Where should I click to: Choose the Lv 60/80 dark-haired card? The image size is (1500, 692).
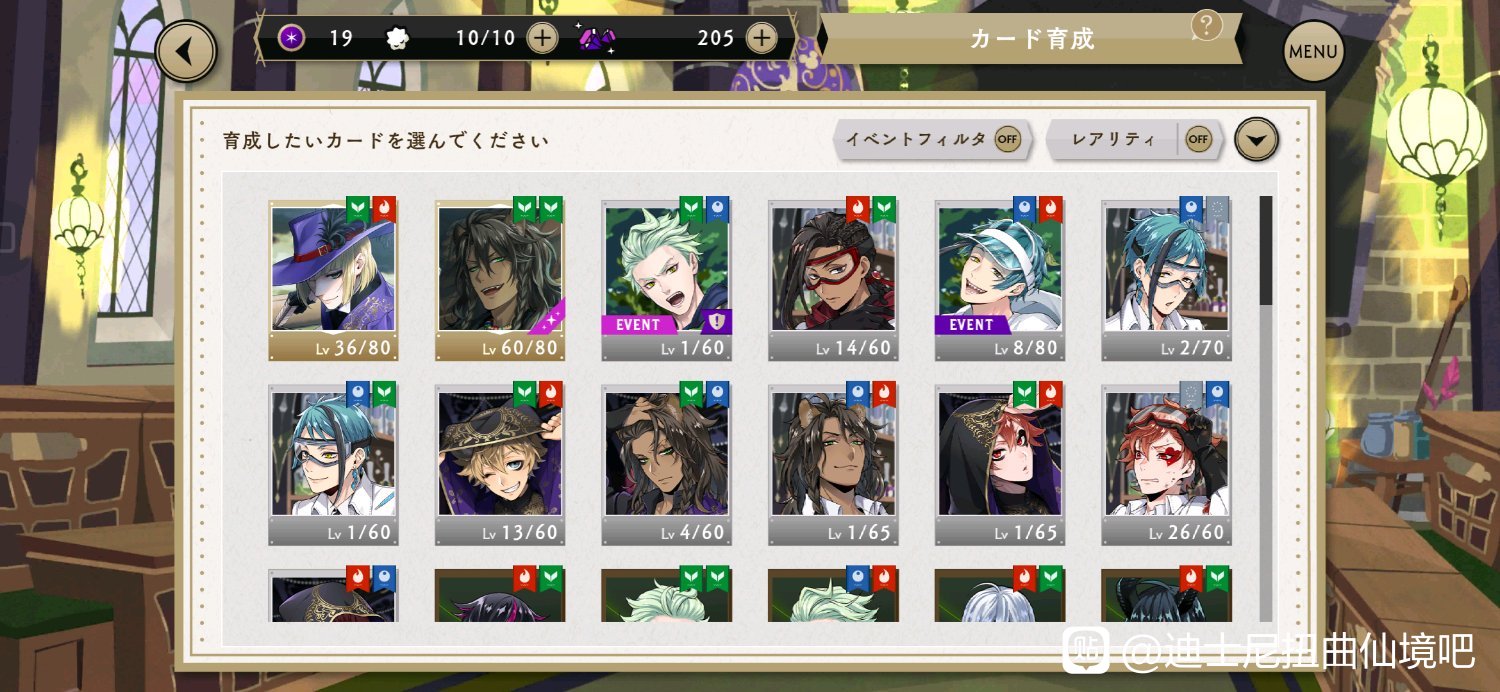[x=500, y=279]
